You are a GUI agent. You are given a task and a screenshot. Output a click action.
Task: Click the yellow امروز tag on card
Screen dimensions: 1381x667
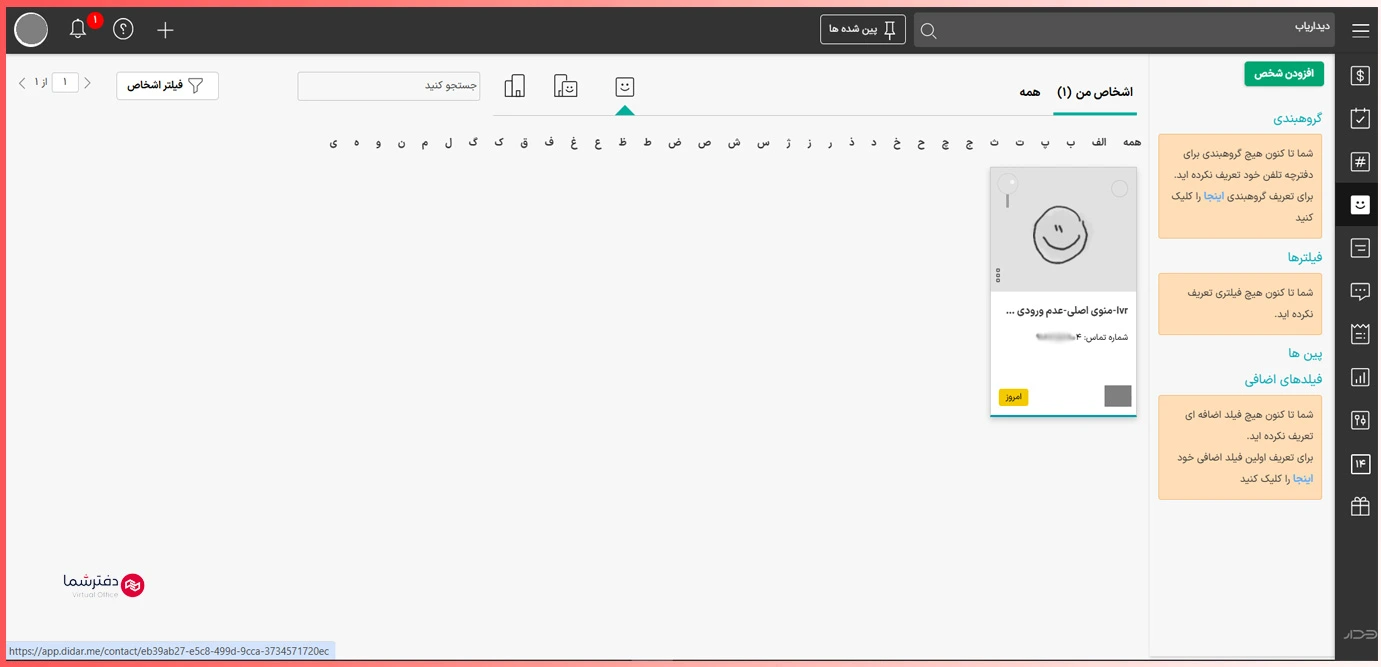1013,397
